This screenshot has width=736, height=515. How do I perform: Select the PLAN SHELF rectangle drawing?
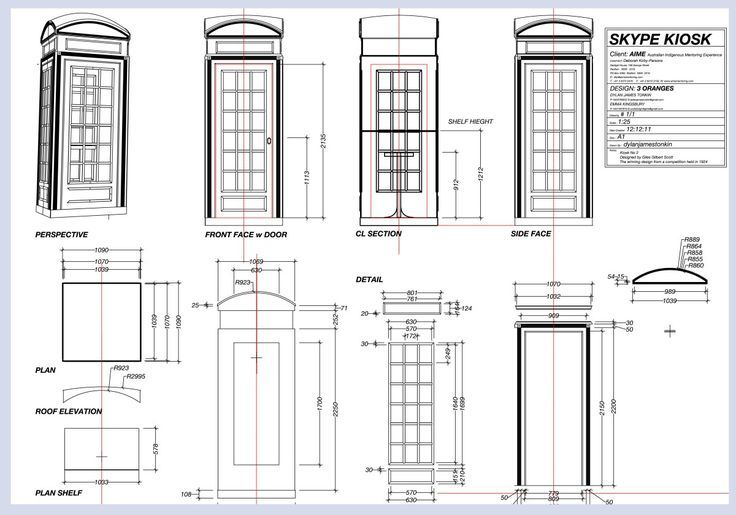coord(102,451)
